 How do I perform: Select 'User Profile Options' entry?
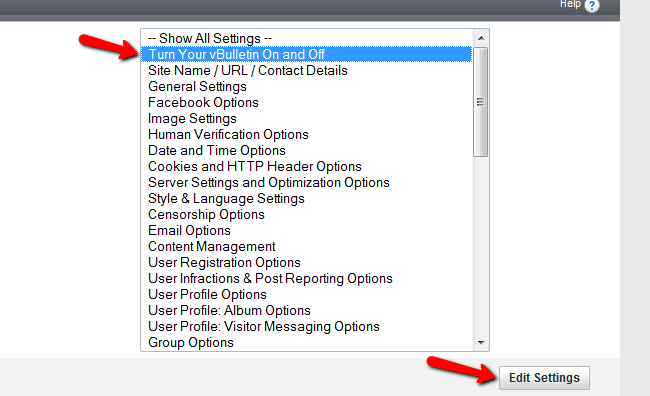[306, 294]
